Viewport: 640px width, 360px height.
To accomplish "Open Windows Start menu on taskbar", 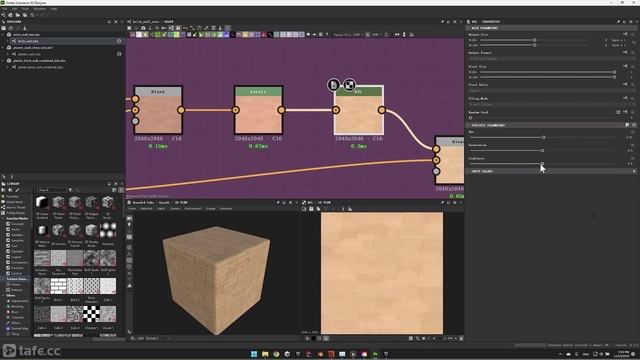I will coord(254,354).
